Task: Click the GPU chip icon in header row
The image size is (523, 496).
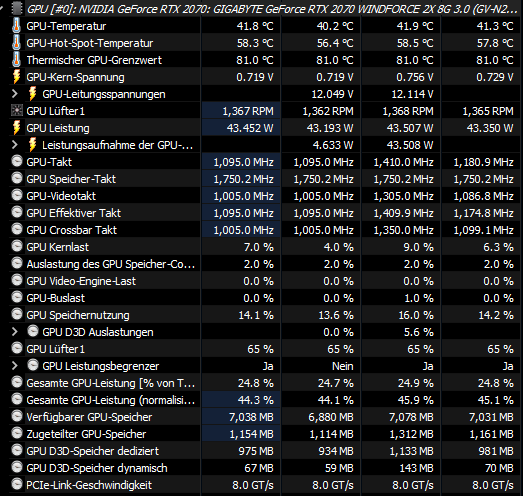Action: (17, 8)
